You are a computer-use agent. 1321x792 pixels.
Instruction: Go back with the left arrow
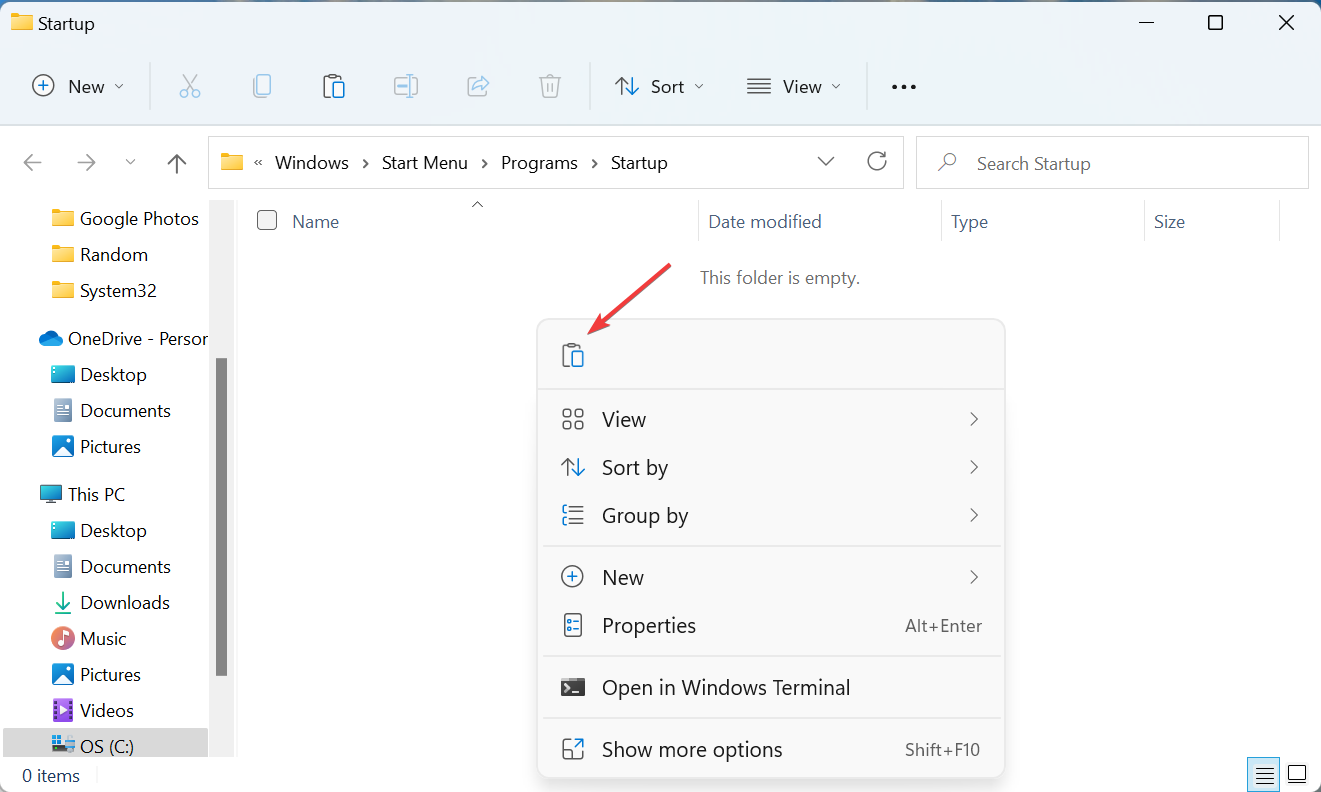pyautogui.click(x=33, y=163)
